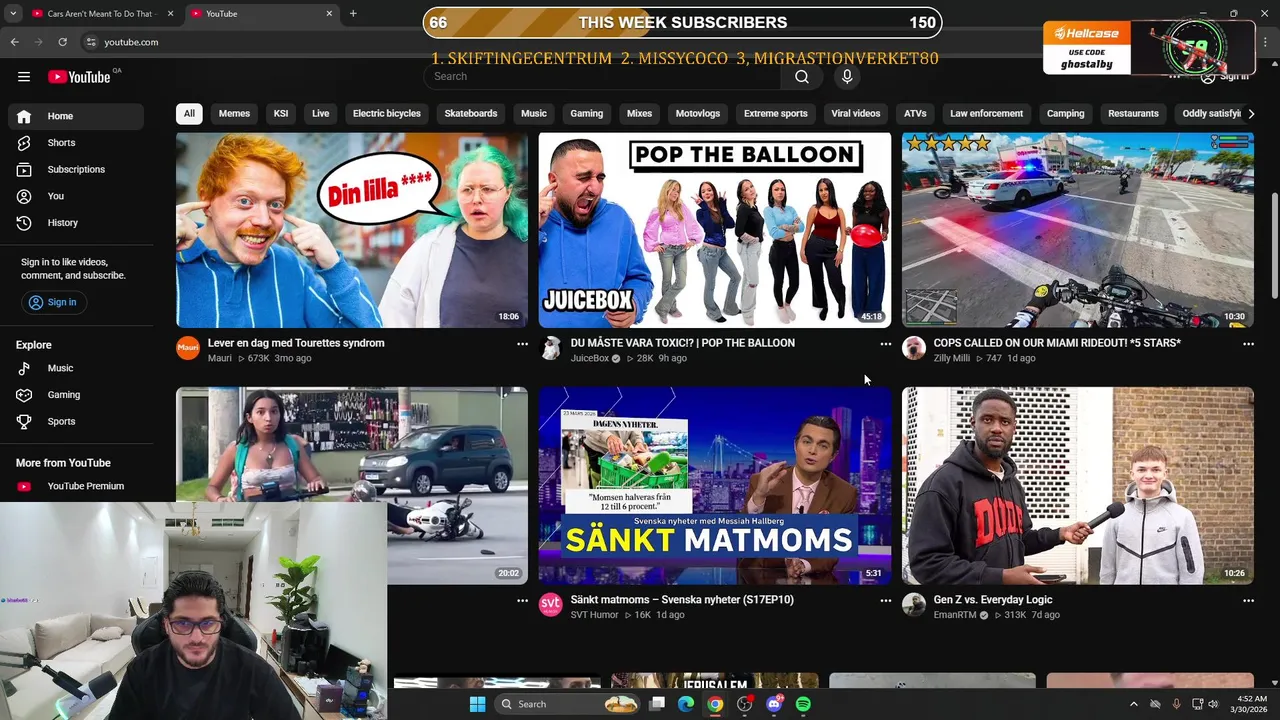Filter by Mixes chip
Screen dimensions: 1280x720
click(639, 113)
